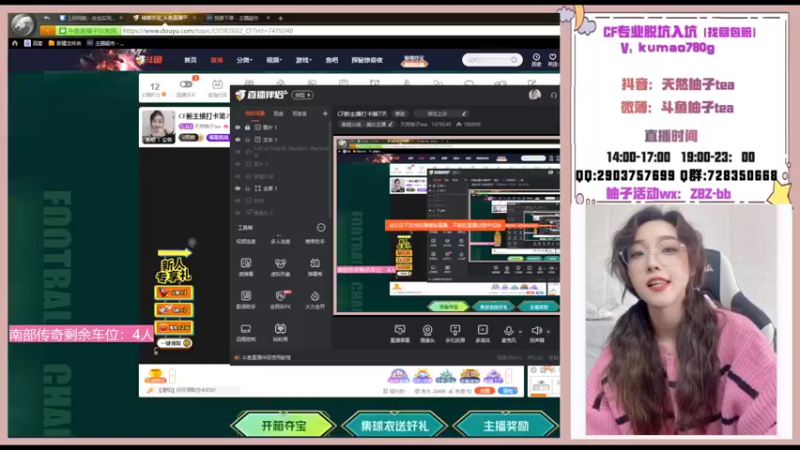
Task: Claim all with the 一键领取 button
Action: pyautogui.click(x=174, y=343)
